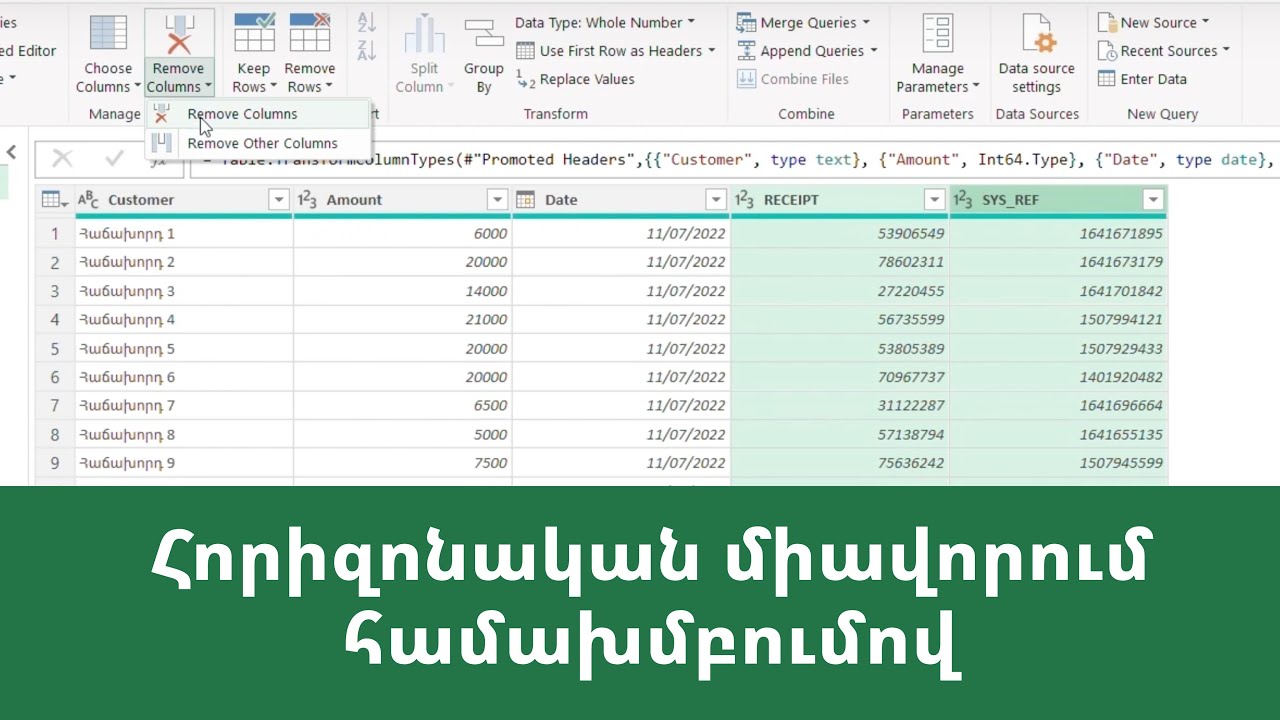Open the Amount column filter dropdown
The height and width of the screenshot is (720, 1280).
(x=497, y=200)
